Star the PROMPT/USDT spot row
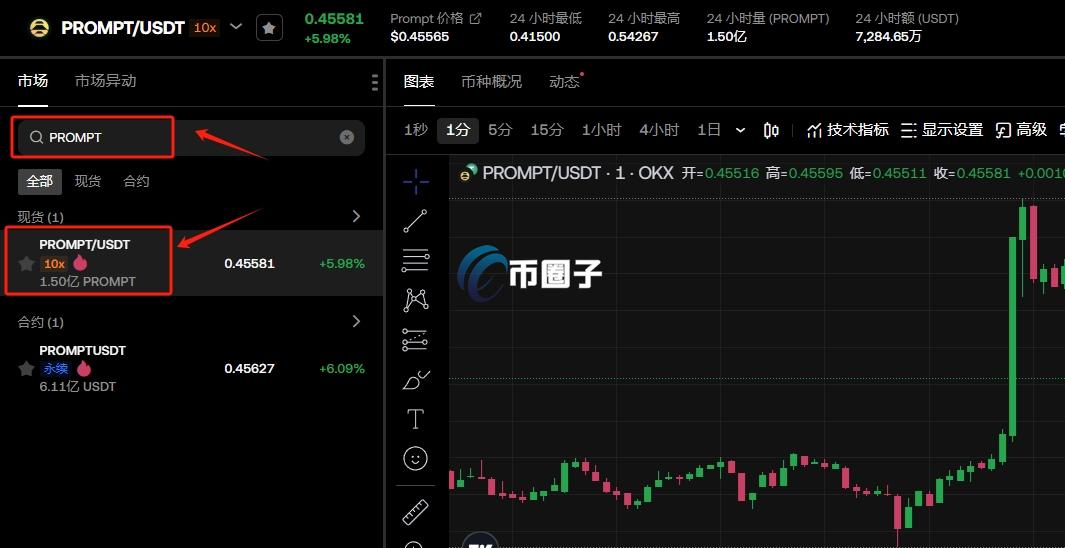1065x548 pixels. tap(26, 263)
